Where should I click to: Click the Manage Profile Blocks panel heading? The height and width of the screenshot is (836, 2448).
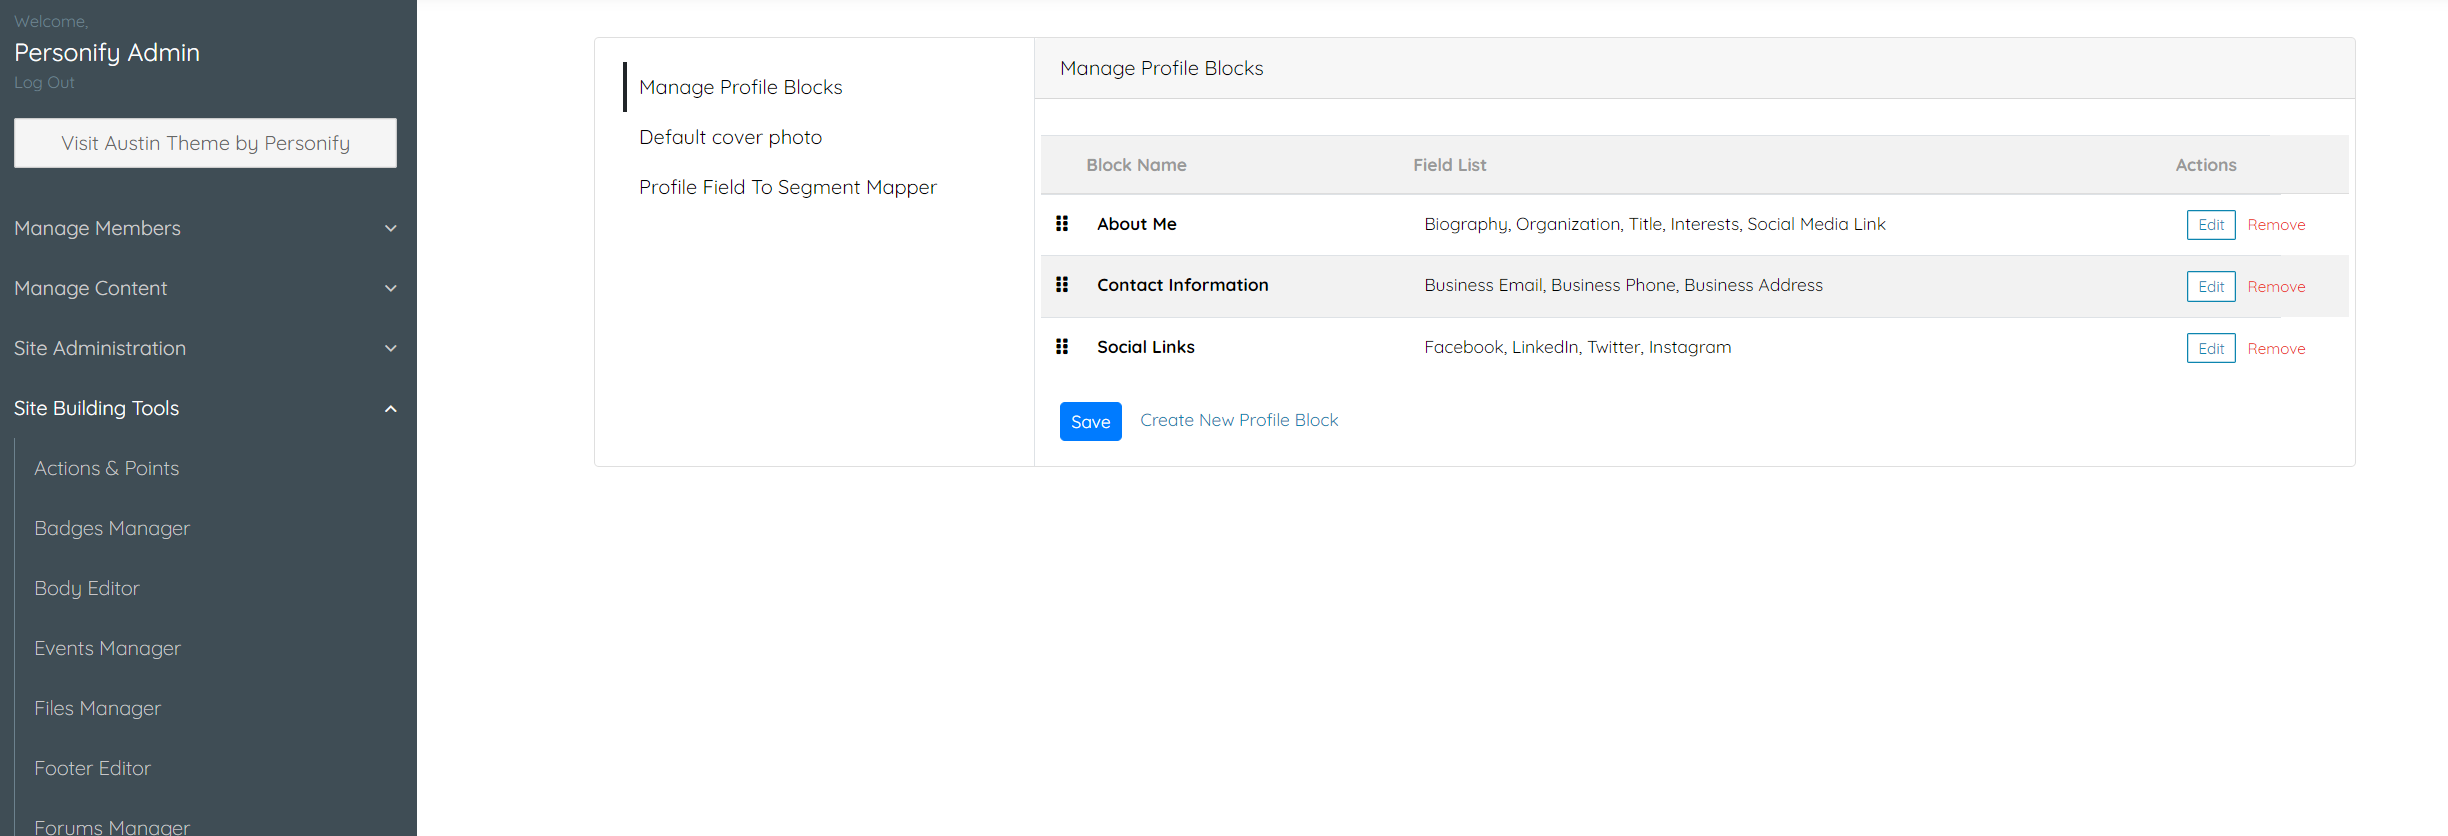1162,68
